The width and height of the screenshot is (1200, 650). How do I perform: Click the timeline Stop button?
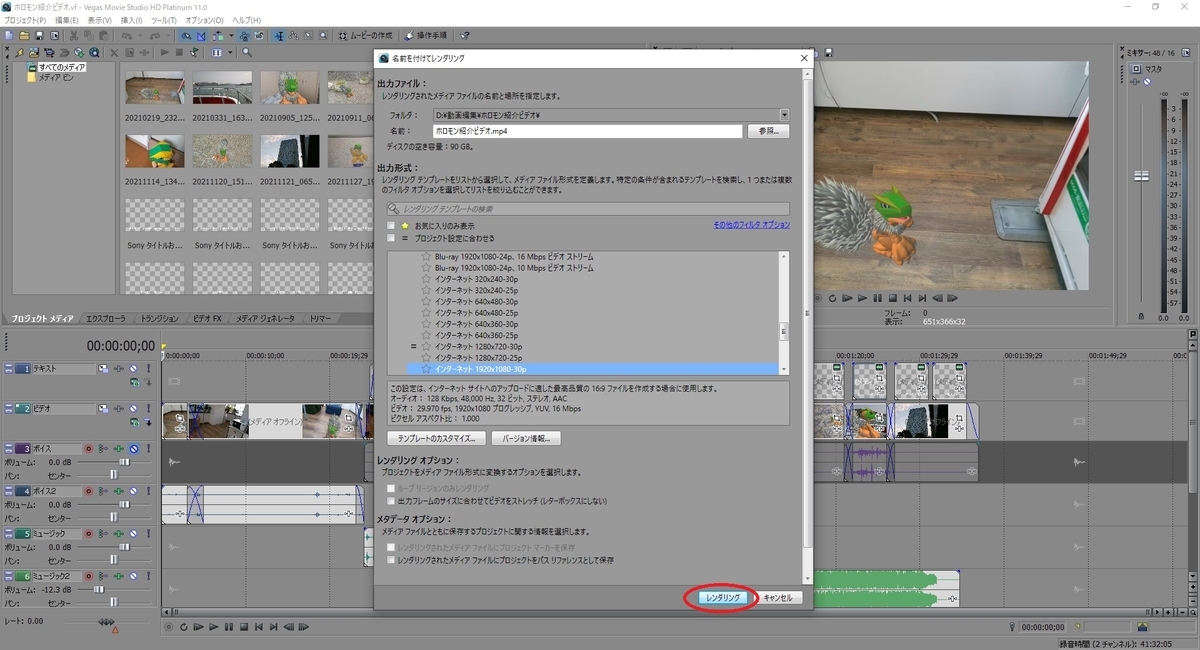pyautogui.click(x=244, y=627)
